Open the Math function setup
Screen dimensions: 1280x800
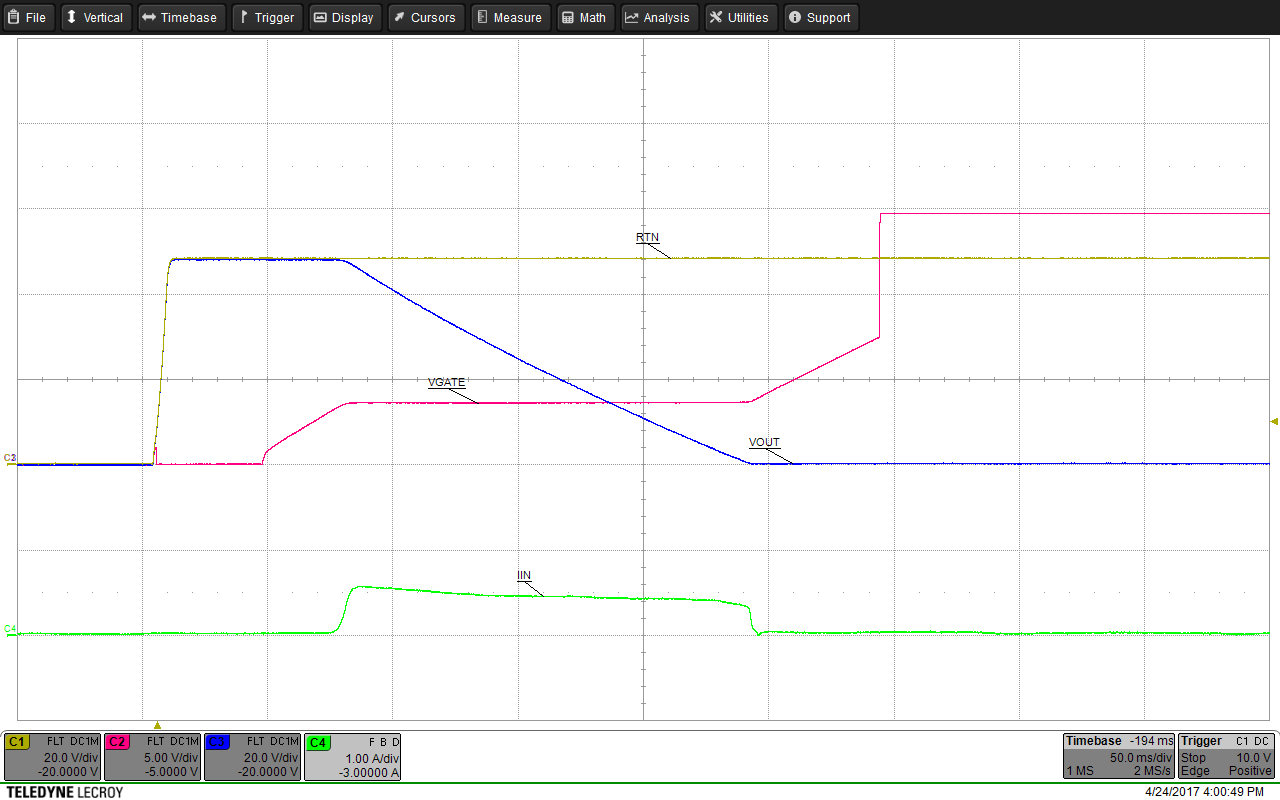tap(585, 17)
